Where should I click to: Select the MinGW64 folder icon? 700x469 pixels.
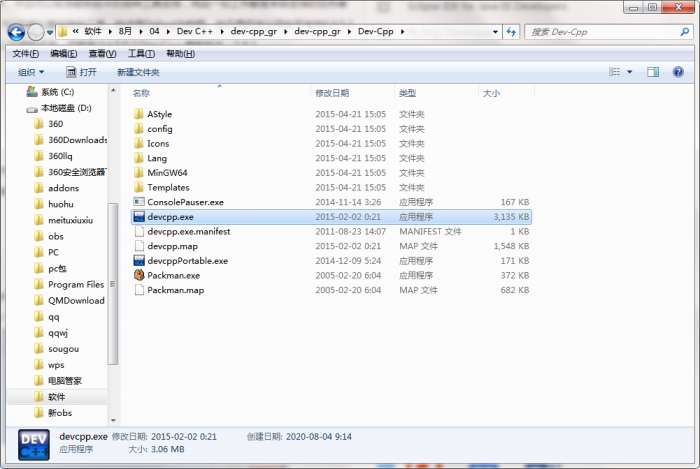(139, 173)
